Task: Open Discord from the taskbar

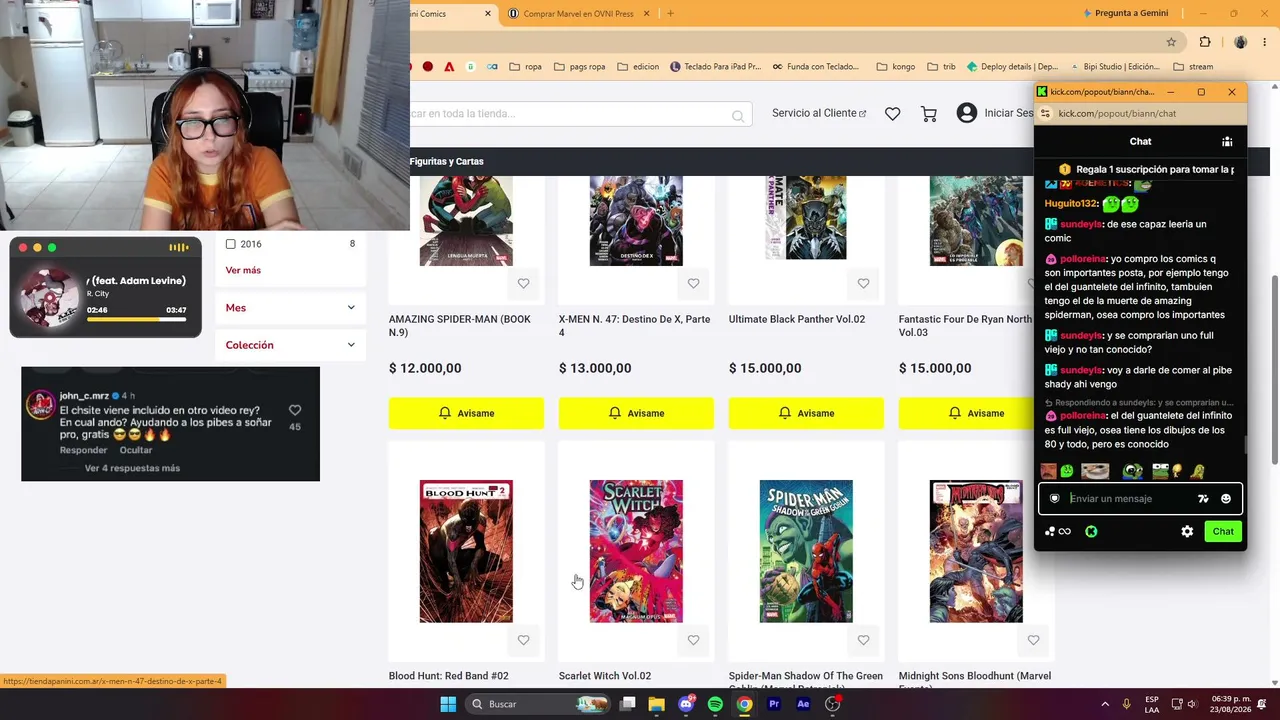Action: 686,704
